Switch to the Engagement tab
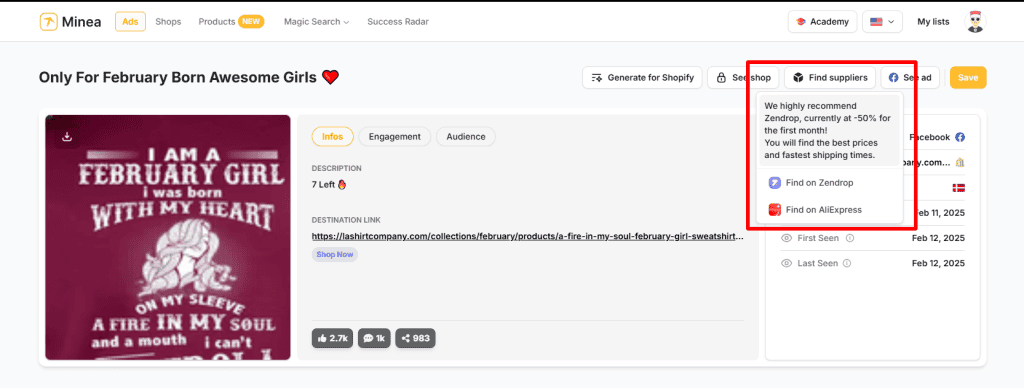The width and height of the screenshot is (1024, 388). (394, 137)
